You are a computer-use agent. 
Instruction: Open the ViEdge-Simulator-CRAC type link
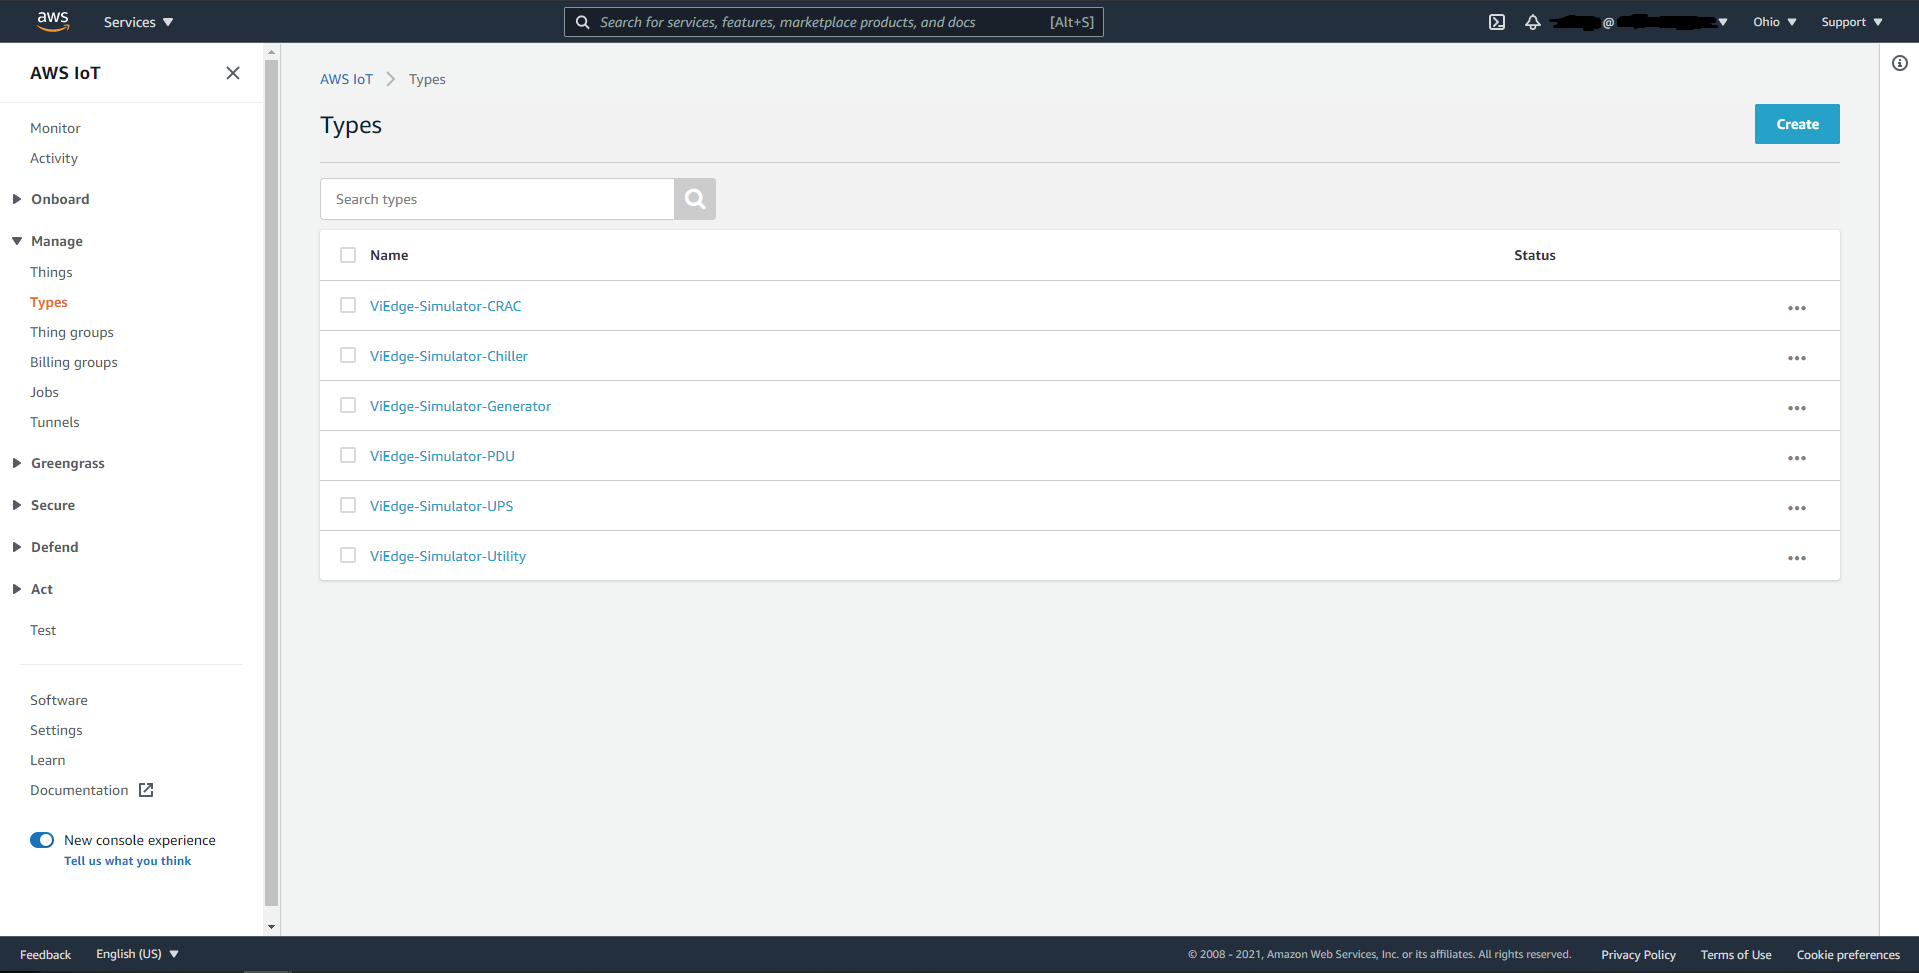point(446,306)
